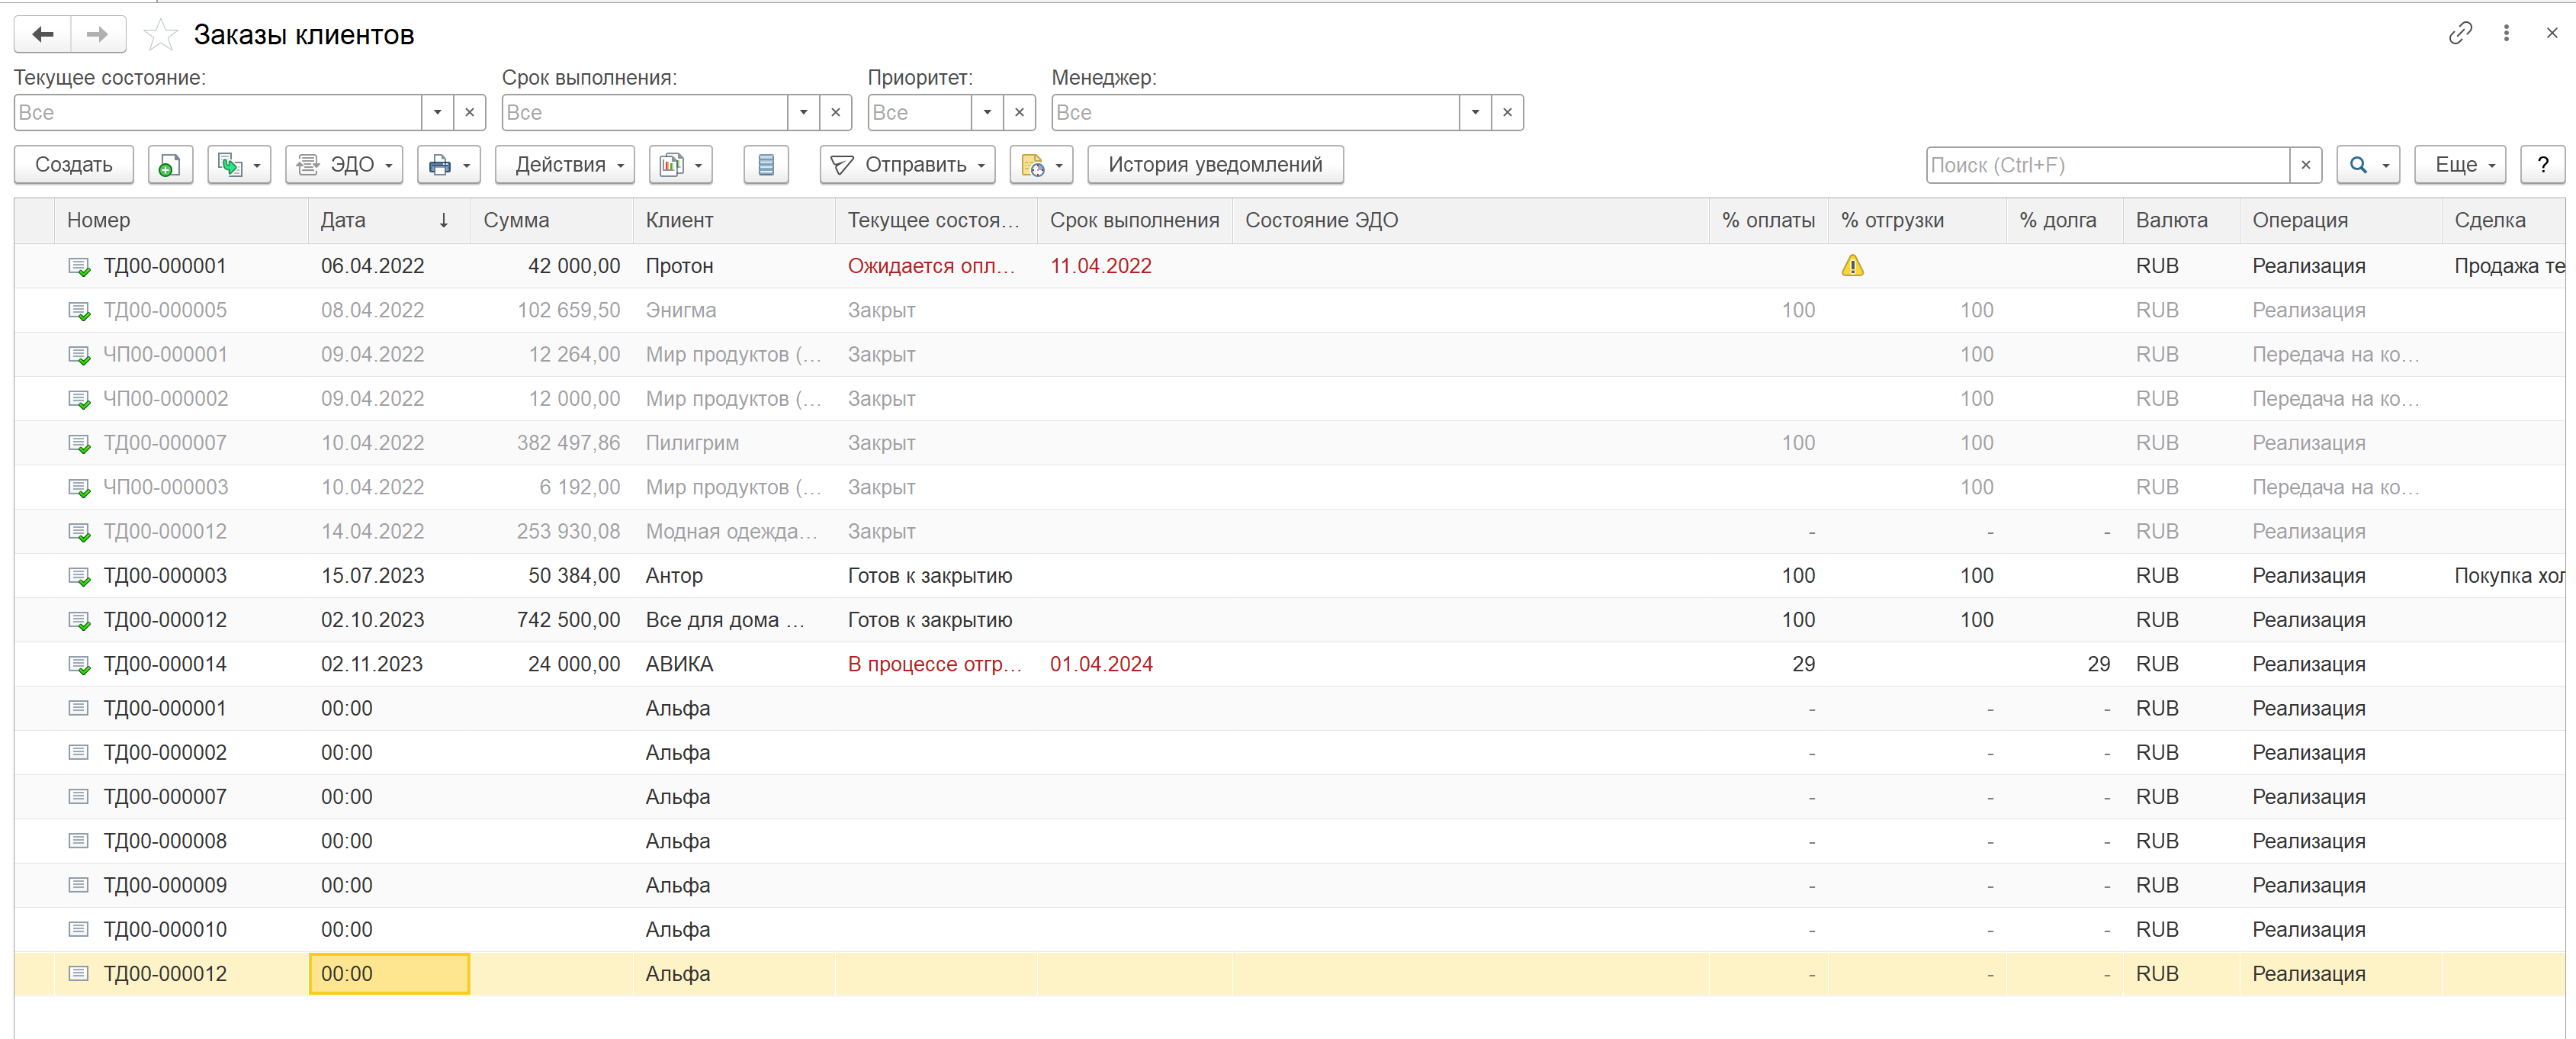Open the ЭДО dropdown menu
This screenshot has height=1039, width=2576.
(344, 165)
